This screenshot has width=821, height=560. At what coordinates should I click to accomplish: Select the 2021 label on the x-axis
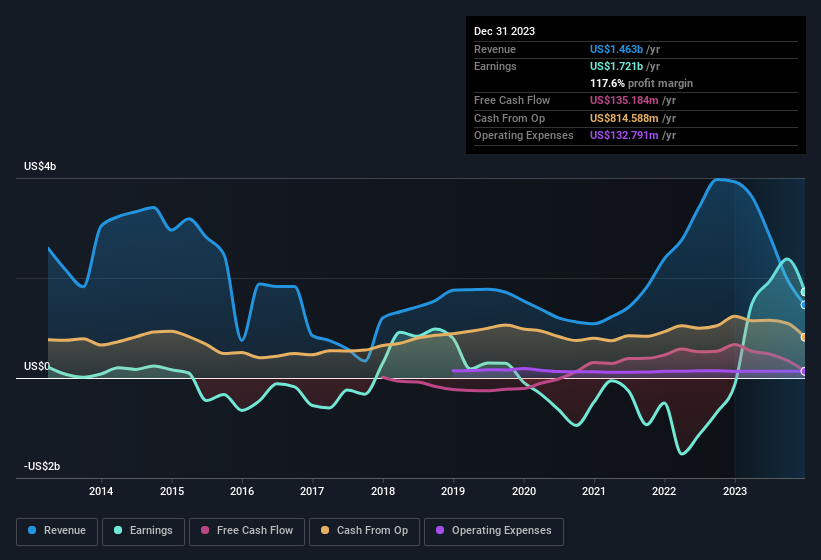pyautogui.click(x=594, y=491)
